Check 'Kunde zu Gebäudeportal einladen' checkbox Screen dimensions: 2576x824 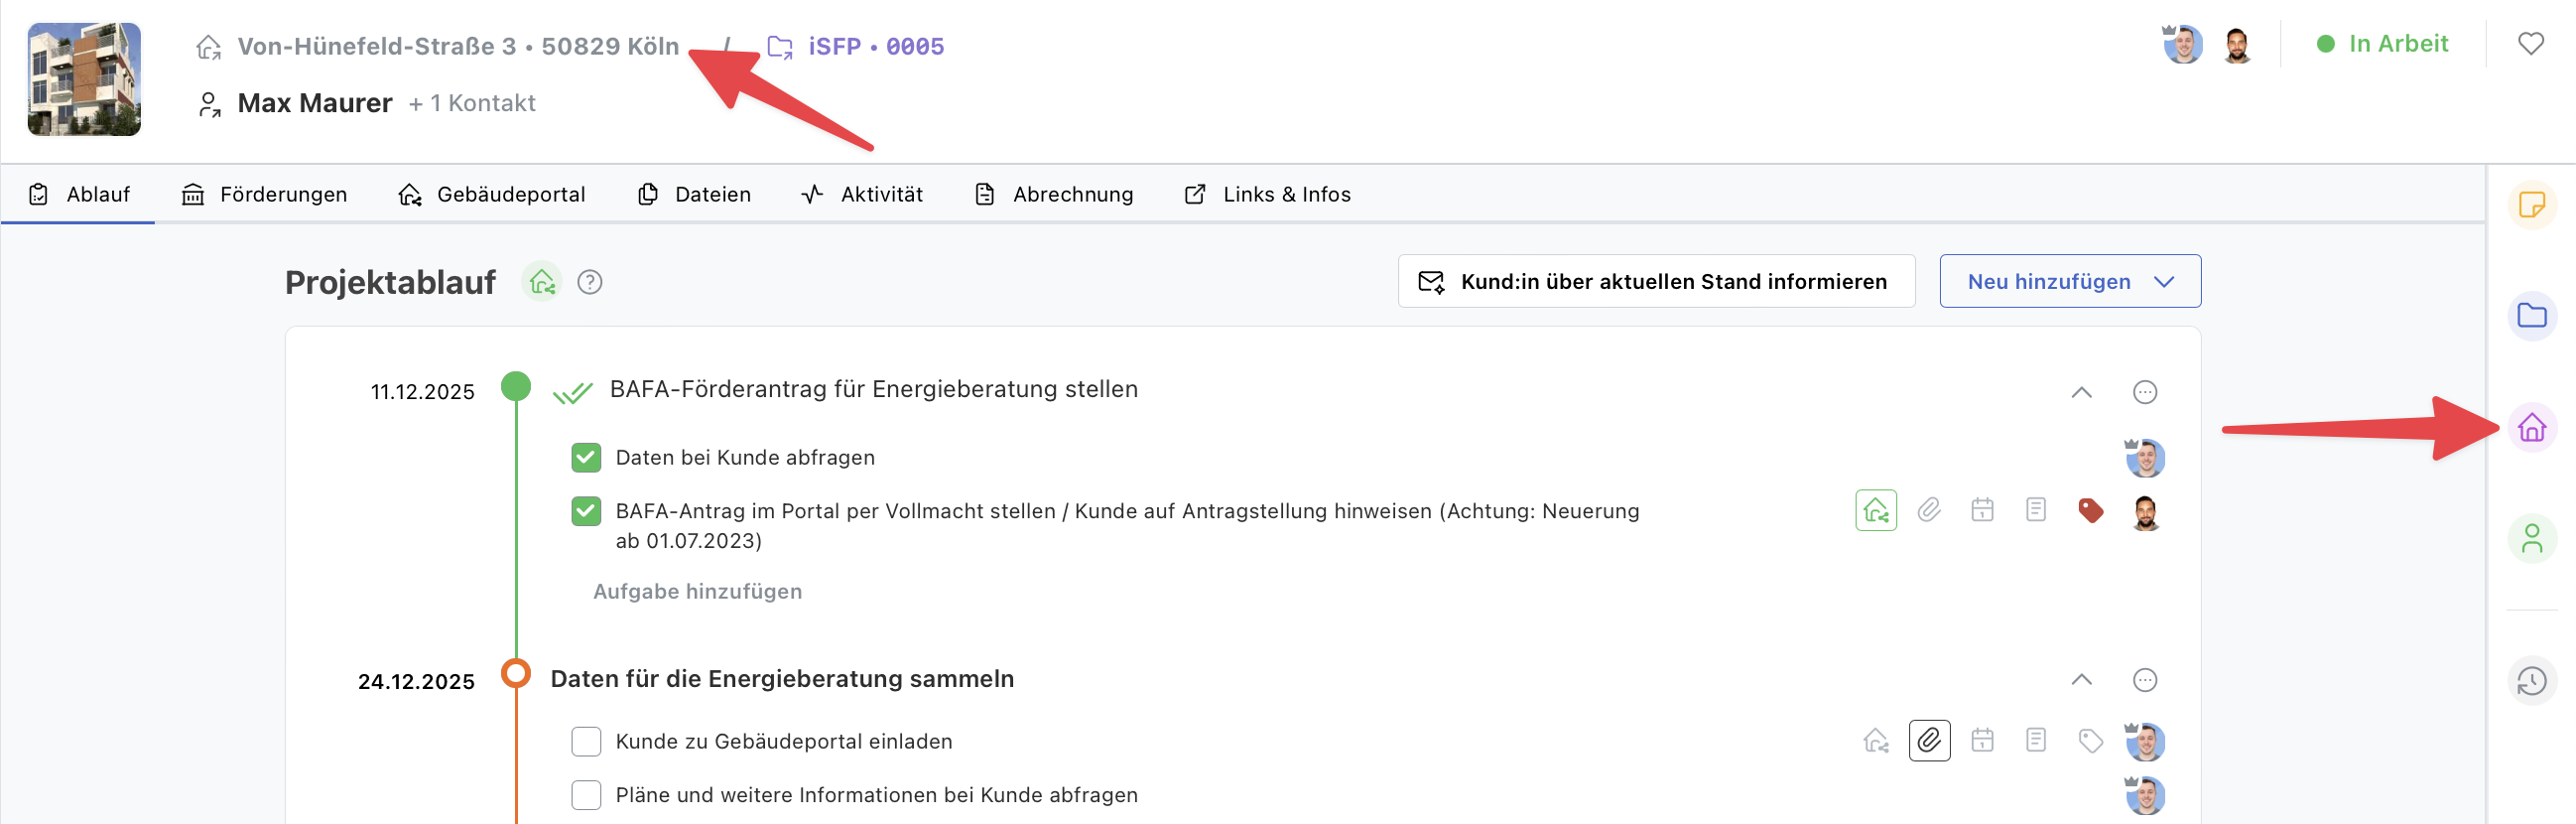[x=586, y=742]
